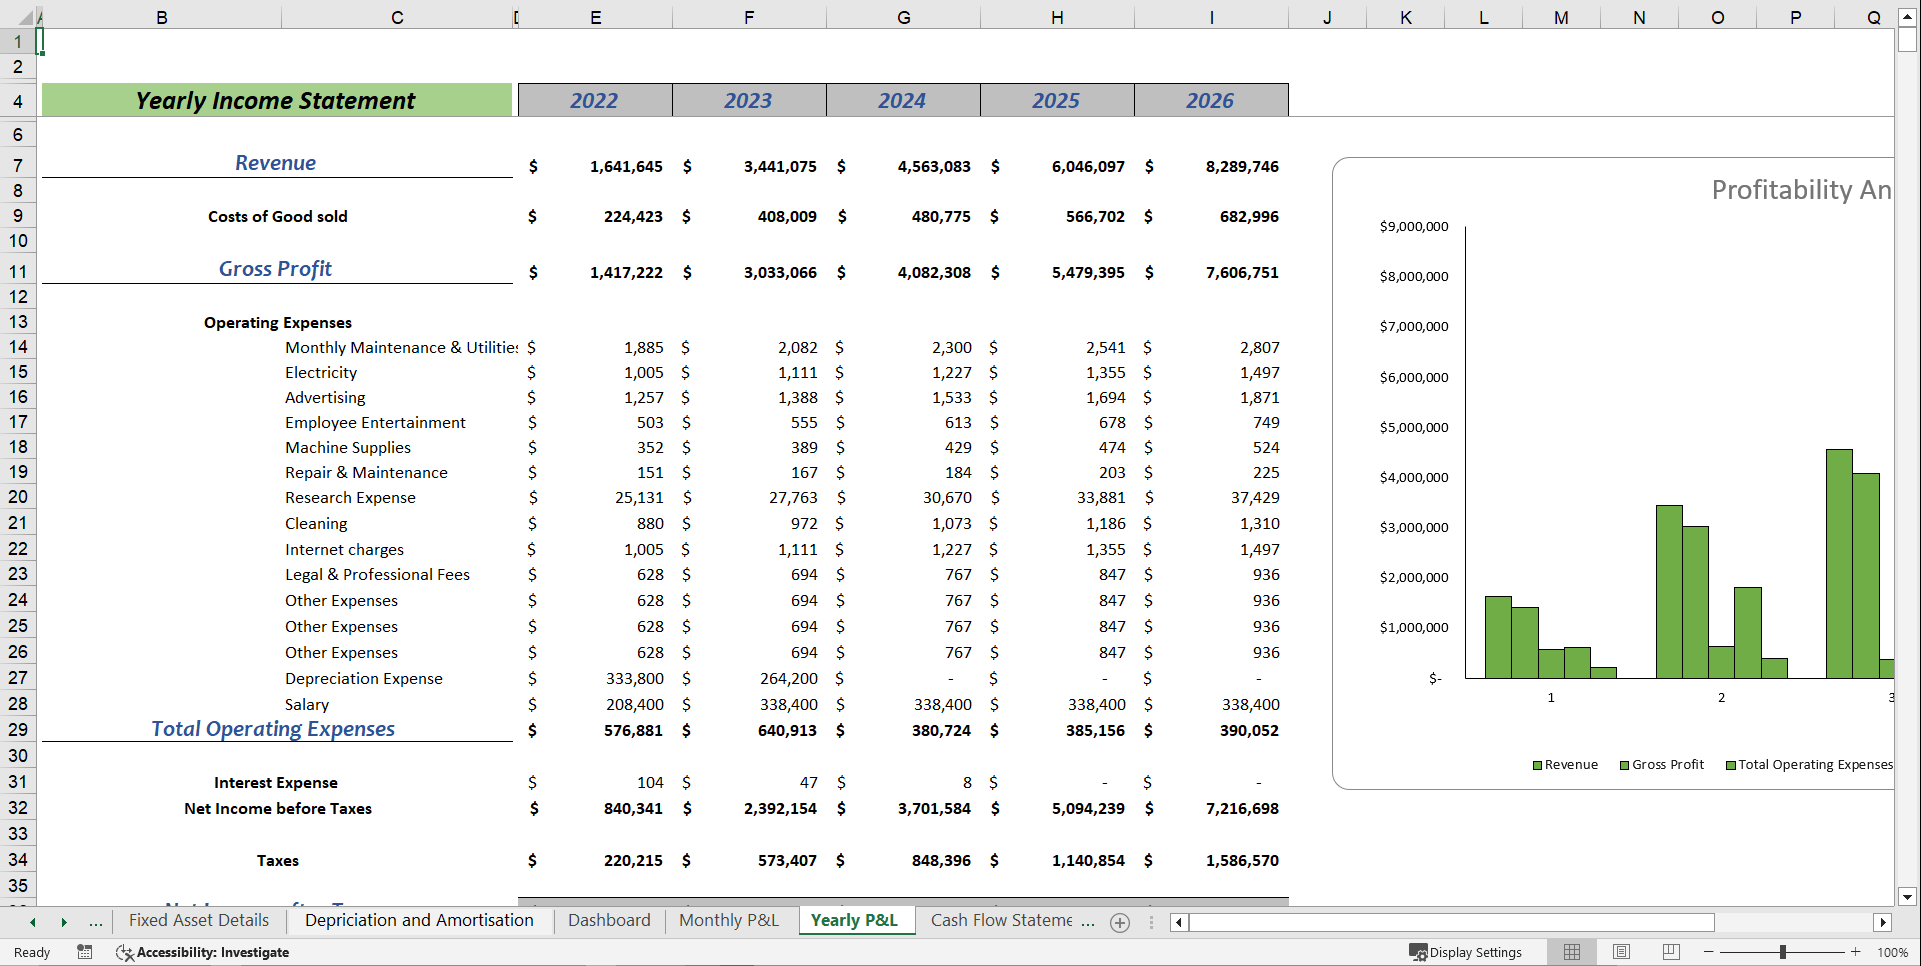Click the vertical scrollbar down arrow
This screenshot has width=1921, height=966.
click(x=1907, y=897)
